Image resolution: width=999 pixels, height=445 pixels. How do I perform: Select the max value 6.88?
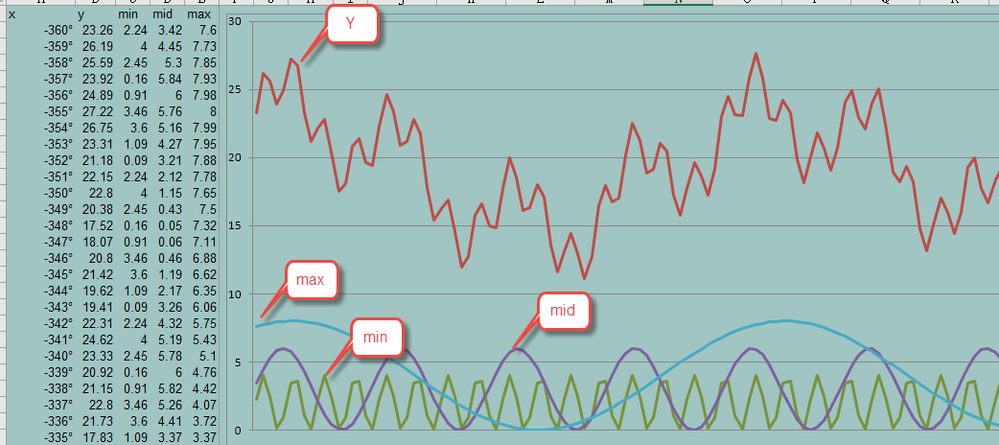tap(205, 258)
